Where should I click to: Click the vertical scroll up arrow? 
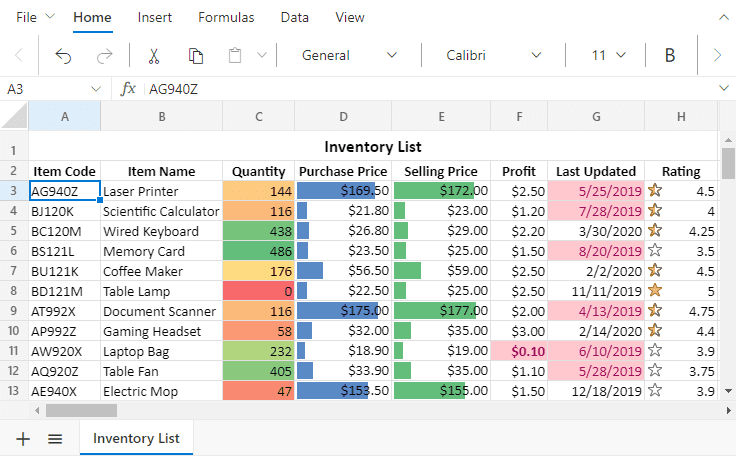coord(728,140)
